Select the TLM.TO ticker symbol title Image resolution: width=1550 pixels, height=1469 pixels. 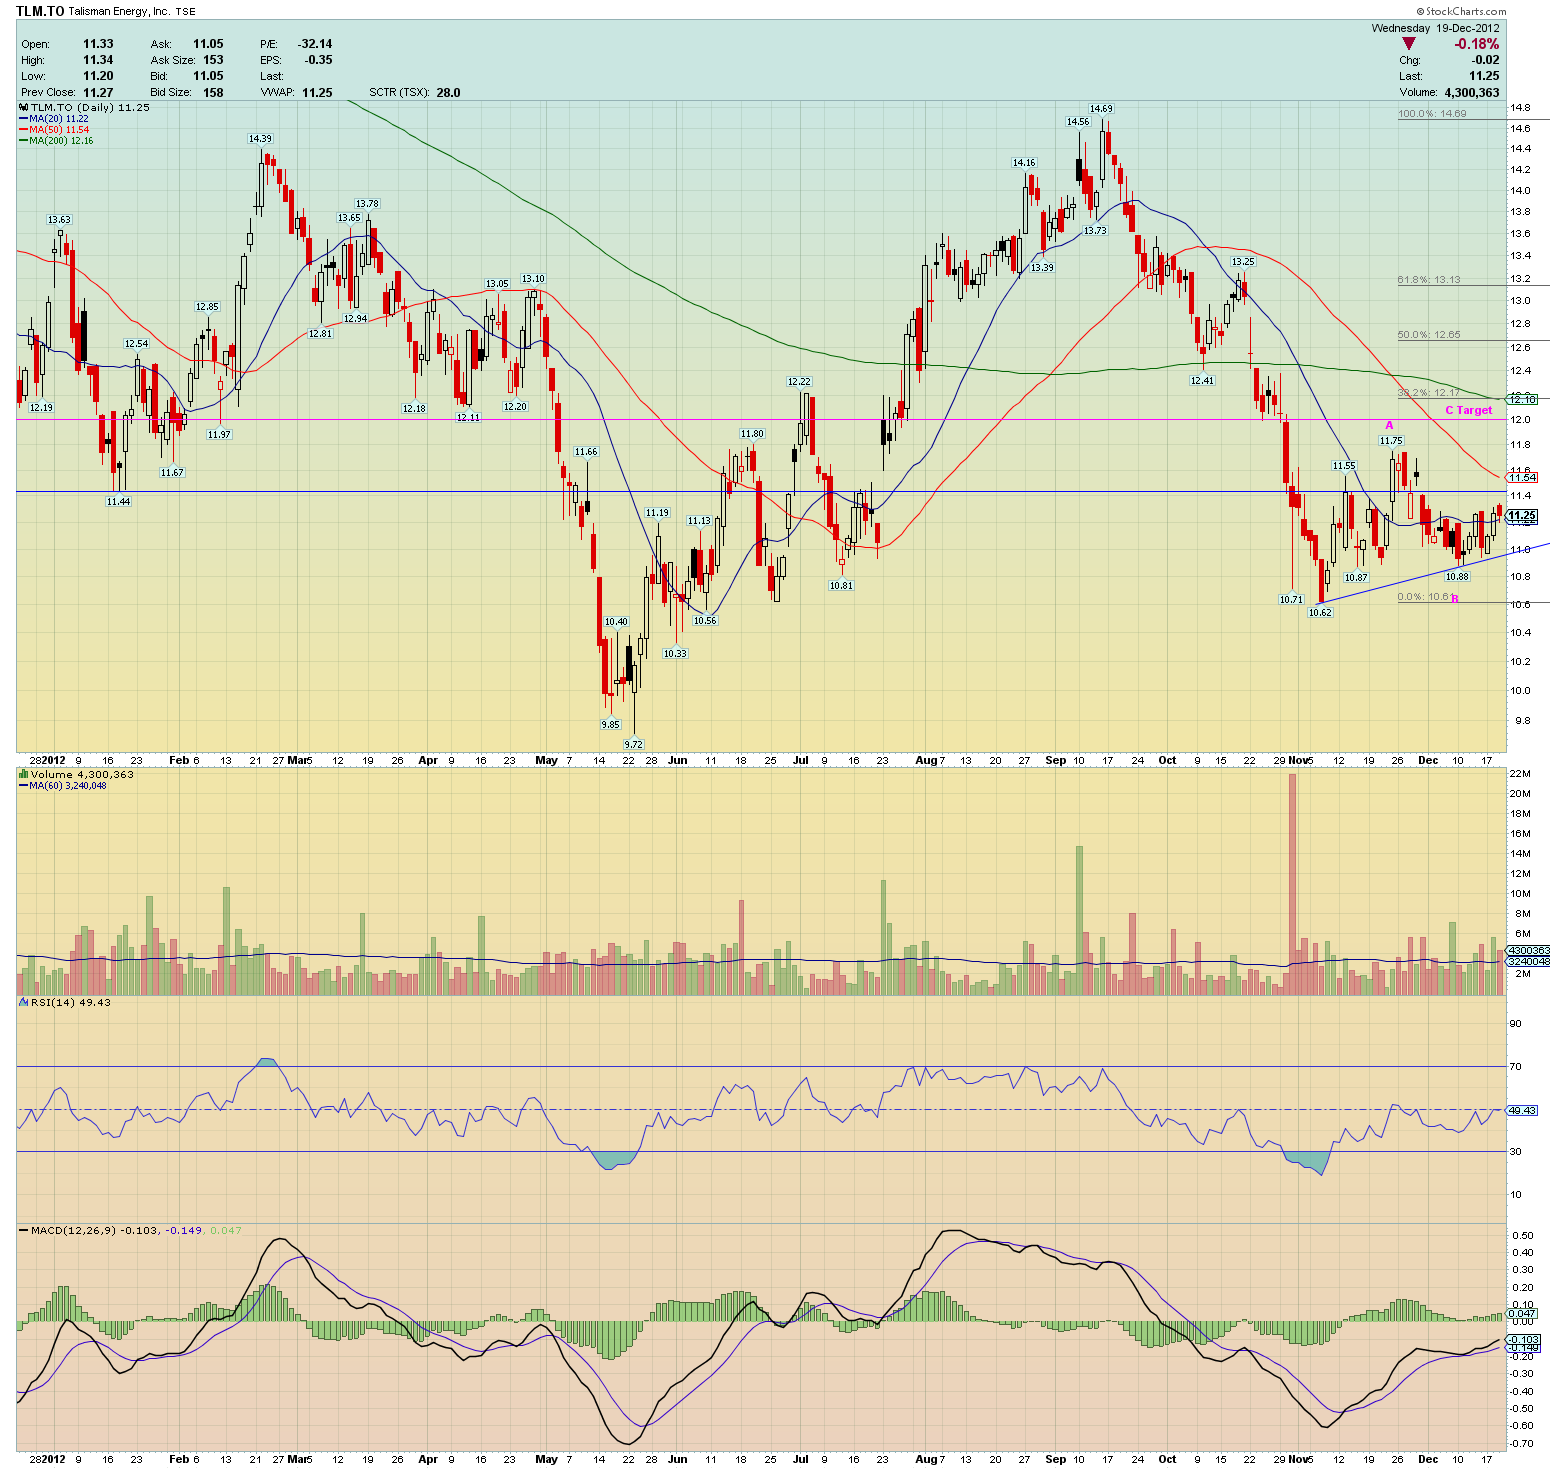[40, 11]
